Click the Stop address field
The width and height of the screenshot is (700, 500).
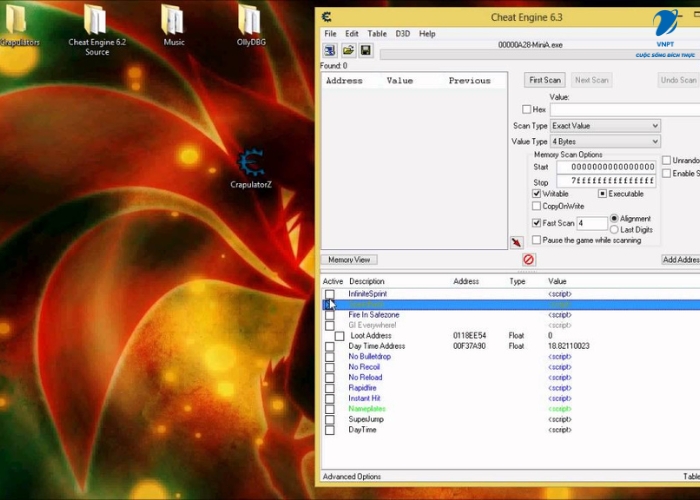pyautogui.click(x=606, y=181)
